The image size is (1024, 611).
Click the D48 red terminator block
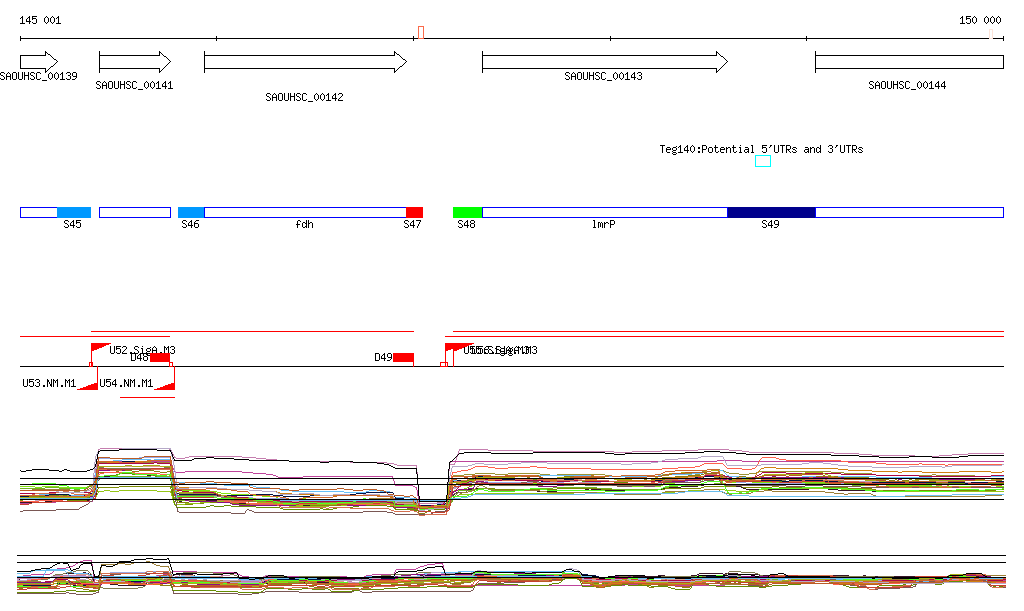(x=160, y=357)
